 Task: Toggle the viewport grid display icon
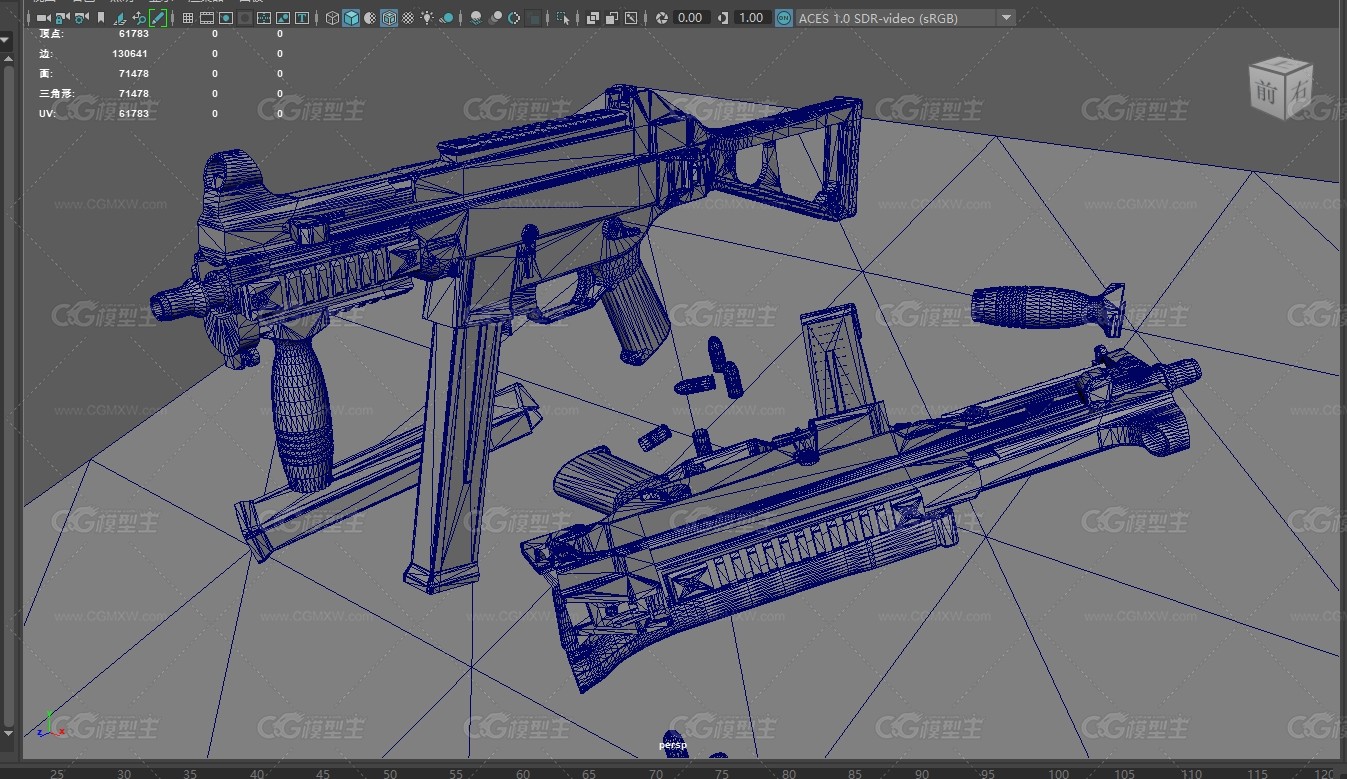[x=187, y=18]
